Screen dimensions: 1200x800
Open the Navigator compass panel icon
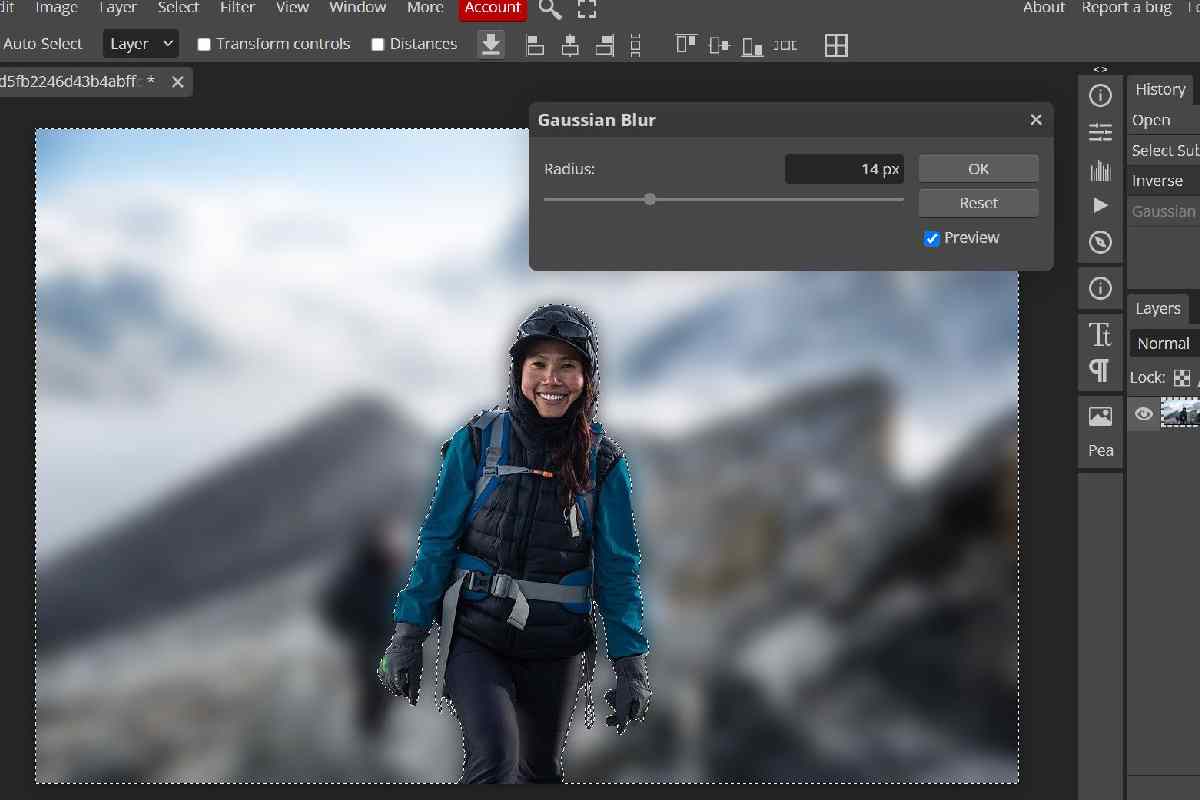[1100, 243]
